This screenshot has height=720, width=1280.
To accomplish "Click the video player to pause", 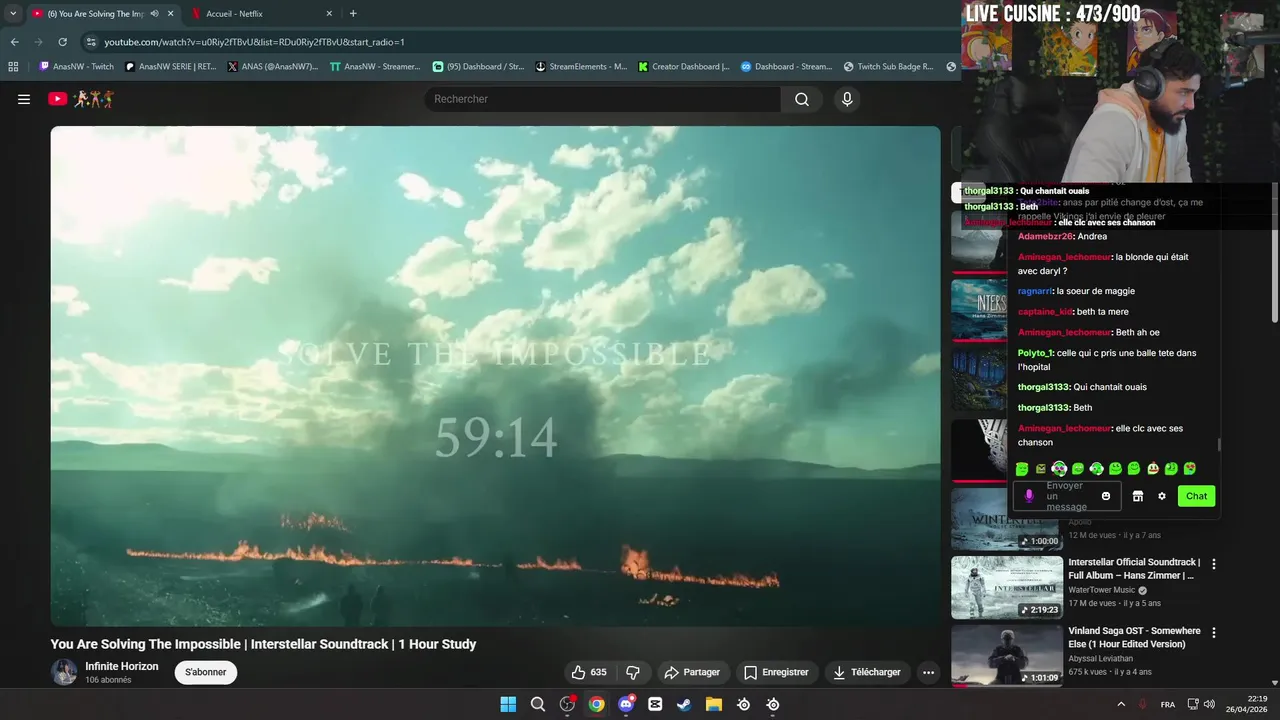I will (496, 376).
